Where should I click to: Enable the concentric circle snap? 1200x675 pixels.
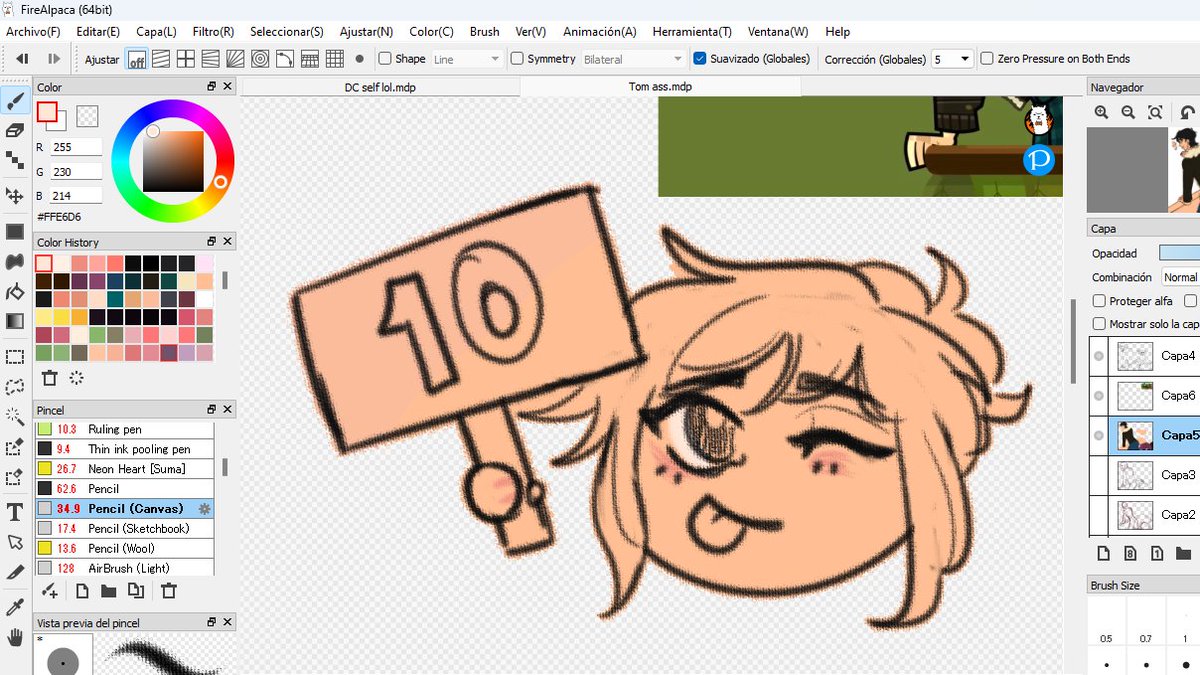(260, 59)
